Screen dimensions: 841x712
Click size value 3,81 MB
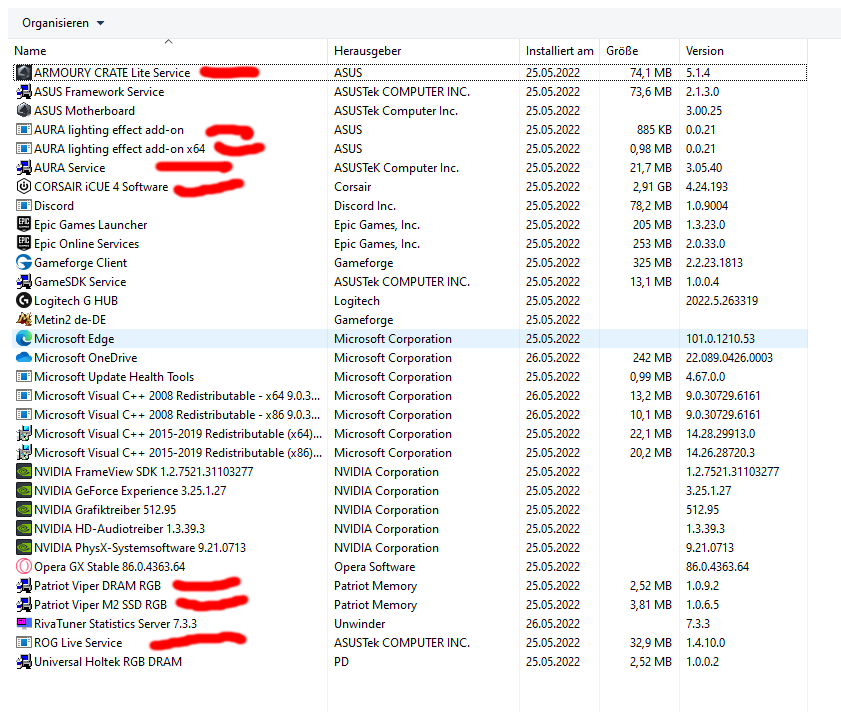tap(651, 605)
